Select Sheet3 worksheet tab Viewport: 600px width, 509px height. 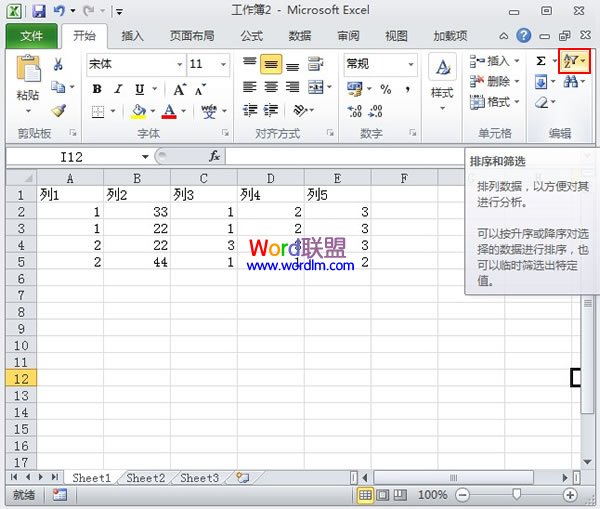[x=200, y=478]
